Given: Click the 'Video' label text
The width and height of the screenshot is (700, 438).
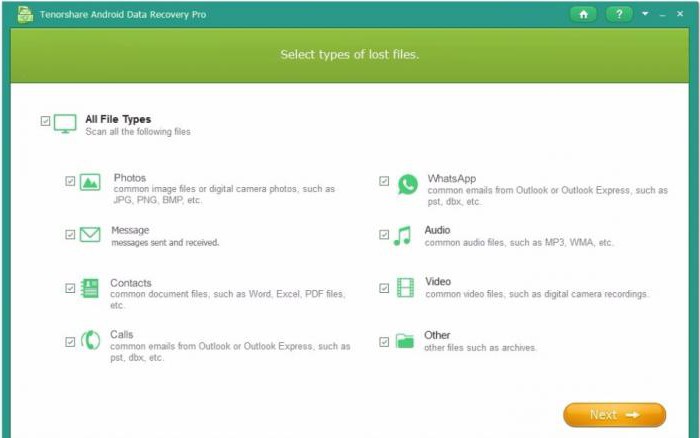Looking at the screenshot, I should click(x=438, y=281).
